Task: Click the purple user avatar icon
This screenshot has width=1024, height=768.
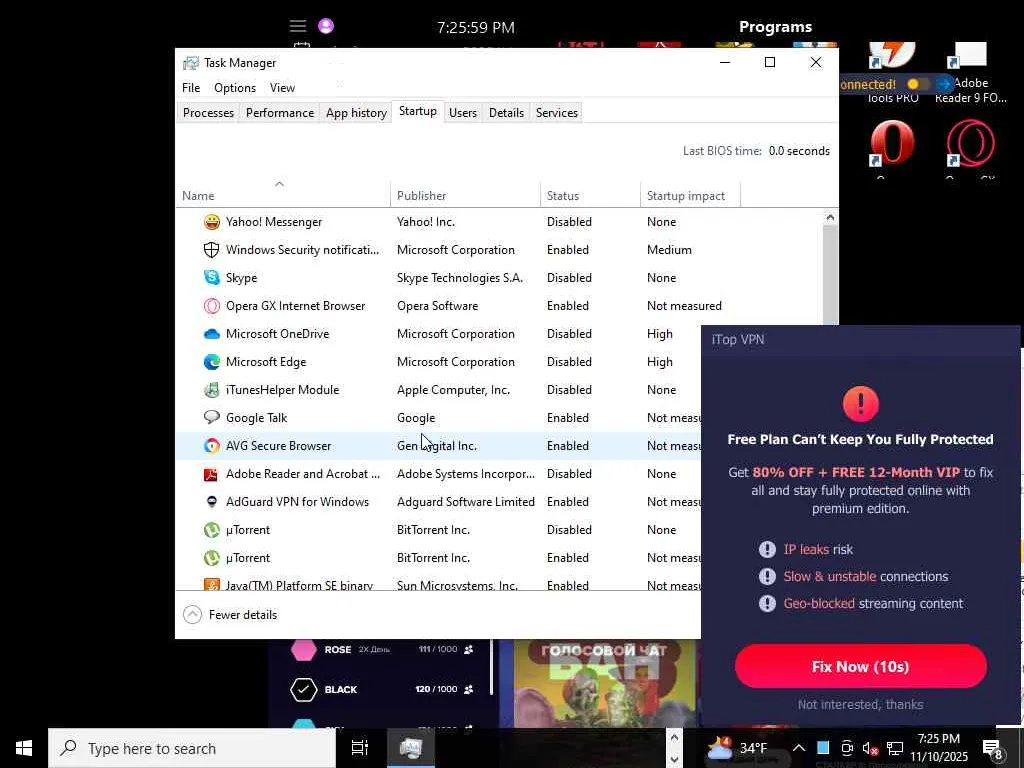Action: (326, 26)
